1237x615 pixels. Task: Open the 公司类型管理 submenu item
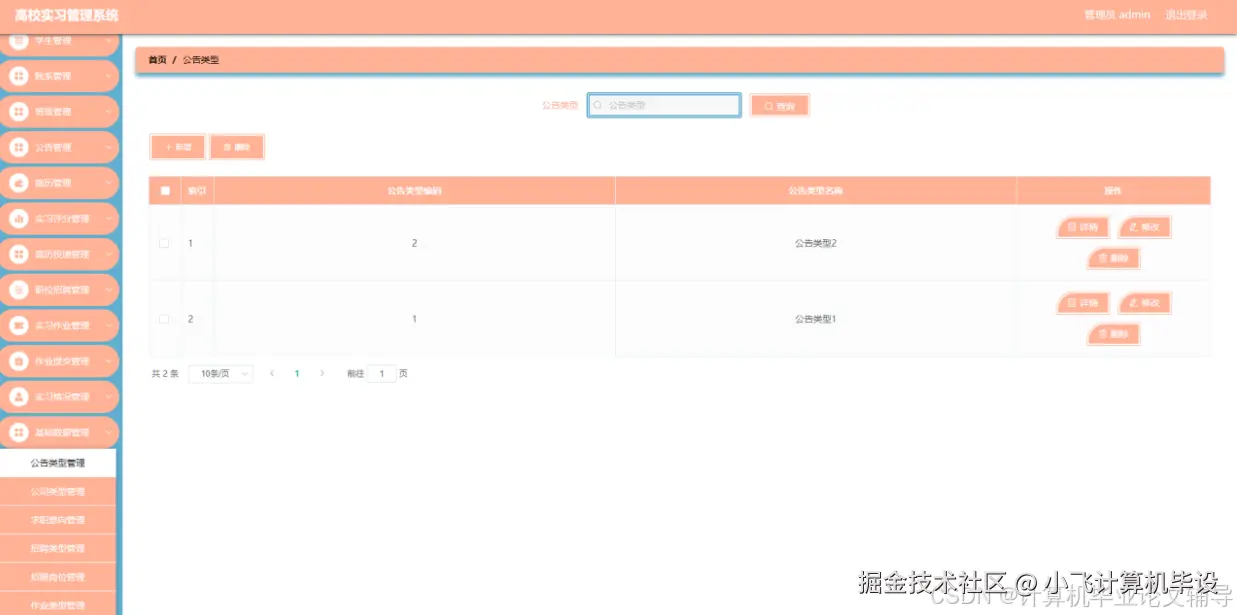[x=58, y=491]
